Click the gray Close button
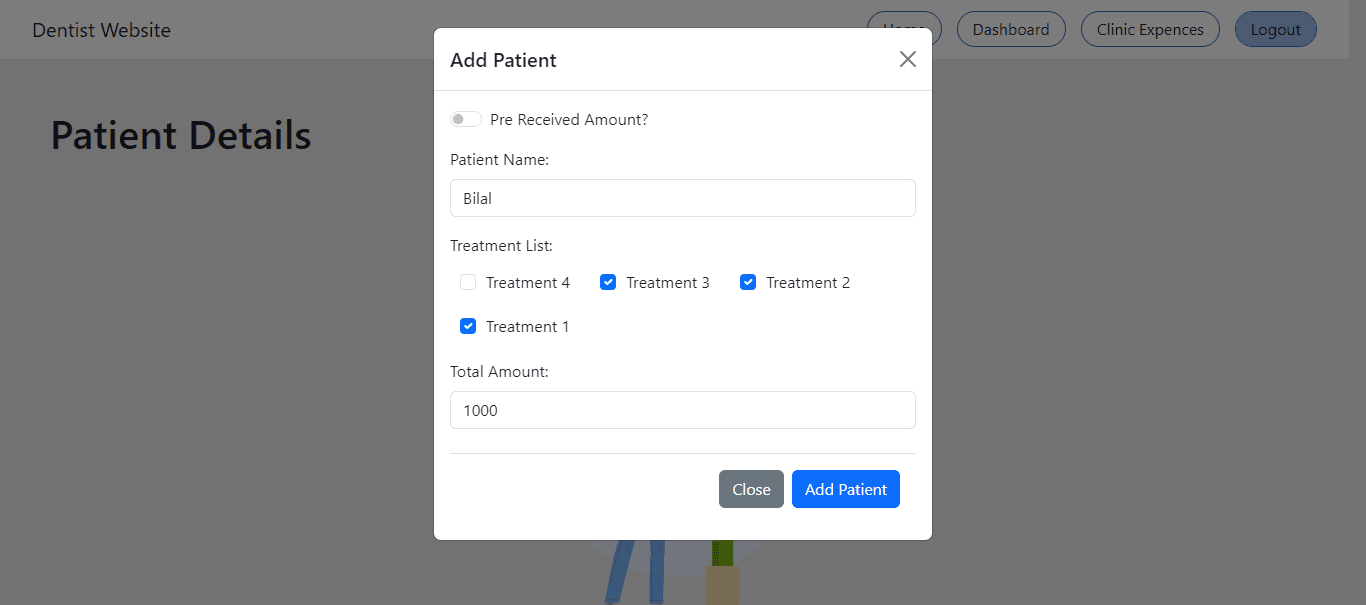 tap(751, 489)
